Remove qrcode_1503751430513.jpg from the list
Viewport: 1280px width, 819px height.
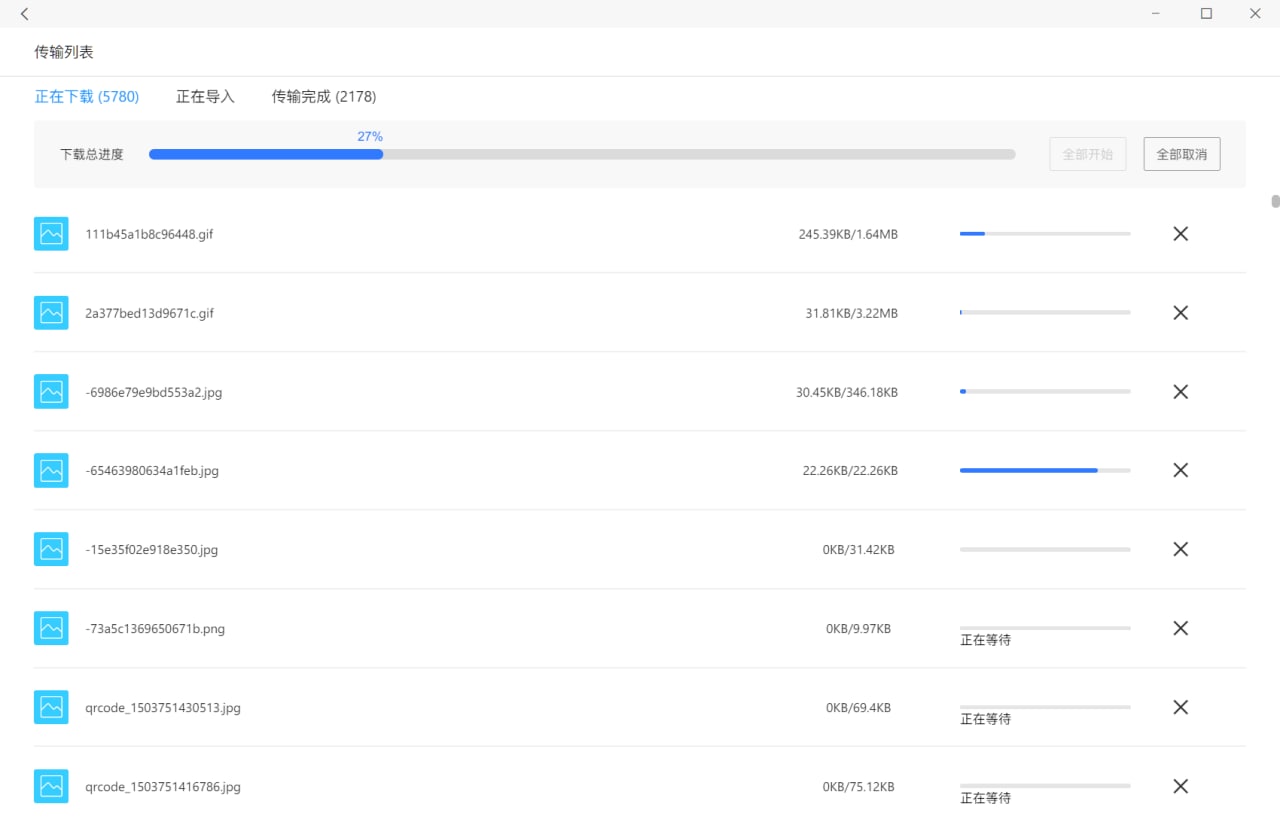[1180, 707]
